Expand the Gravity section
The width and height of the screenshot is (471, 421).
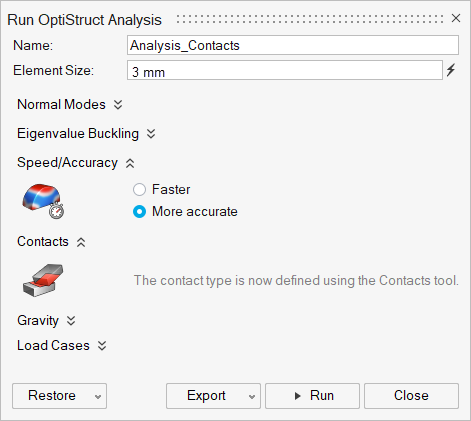pyautogui.click(x=71, y=321)
